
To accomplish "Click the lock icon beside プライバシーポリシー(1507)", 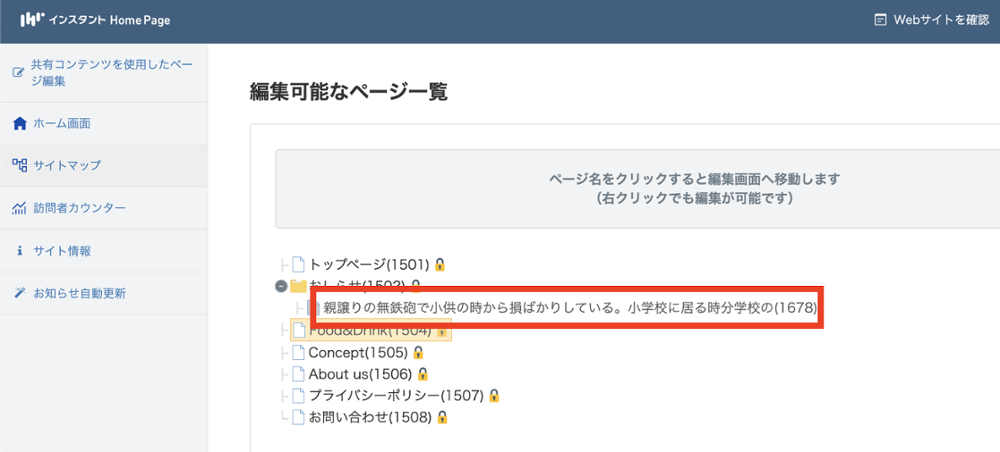I will point(493,395).
